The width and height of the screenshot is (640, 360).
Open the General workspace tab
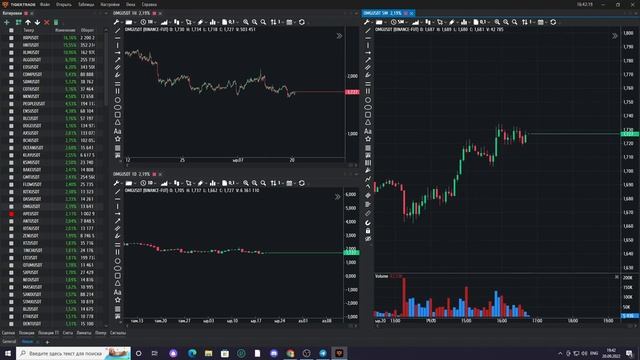[x=9, y=342]
